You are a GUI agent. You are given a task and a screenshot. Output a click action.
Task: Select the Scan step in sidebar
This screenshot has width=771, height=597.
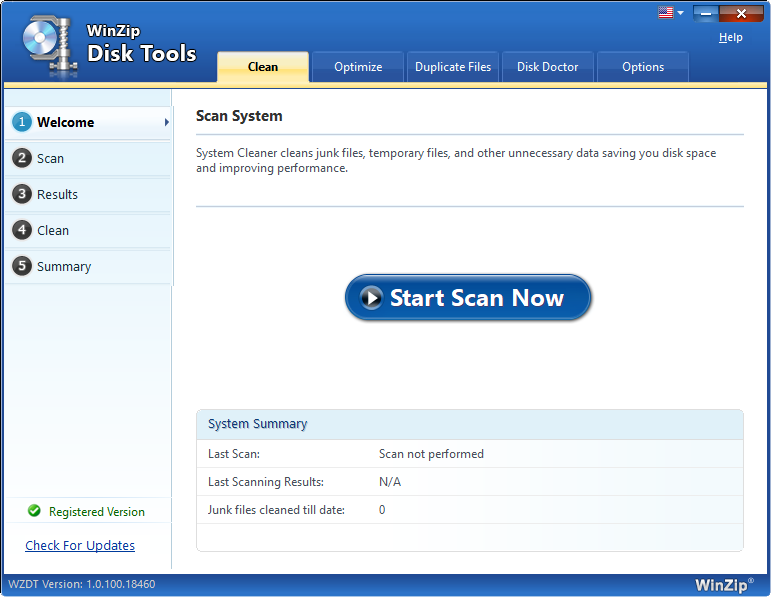click(x=89, y=158)
